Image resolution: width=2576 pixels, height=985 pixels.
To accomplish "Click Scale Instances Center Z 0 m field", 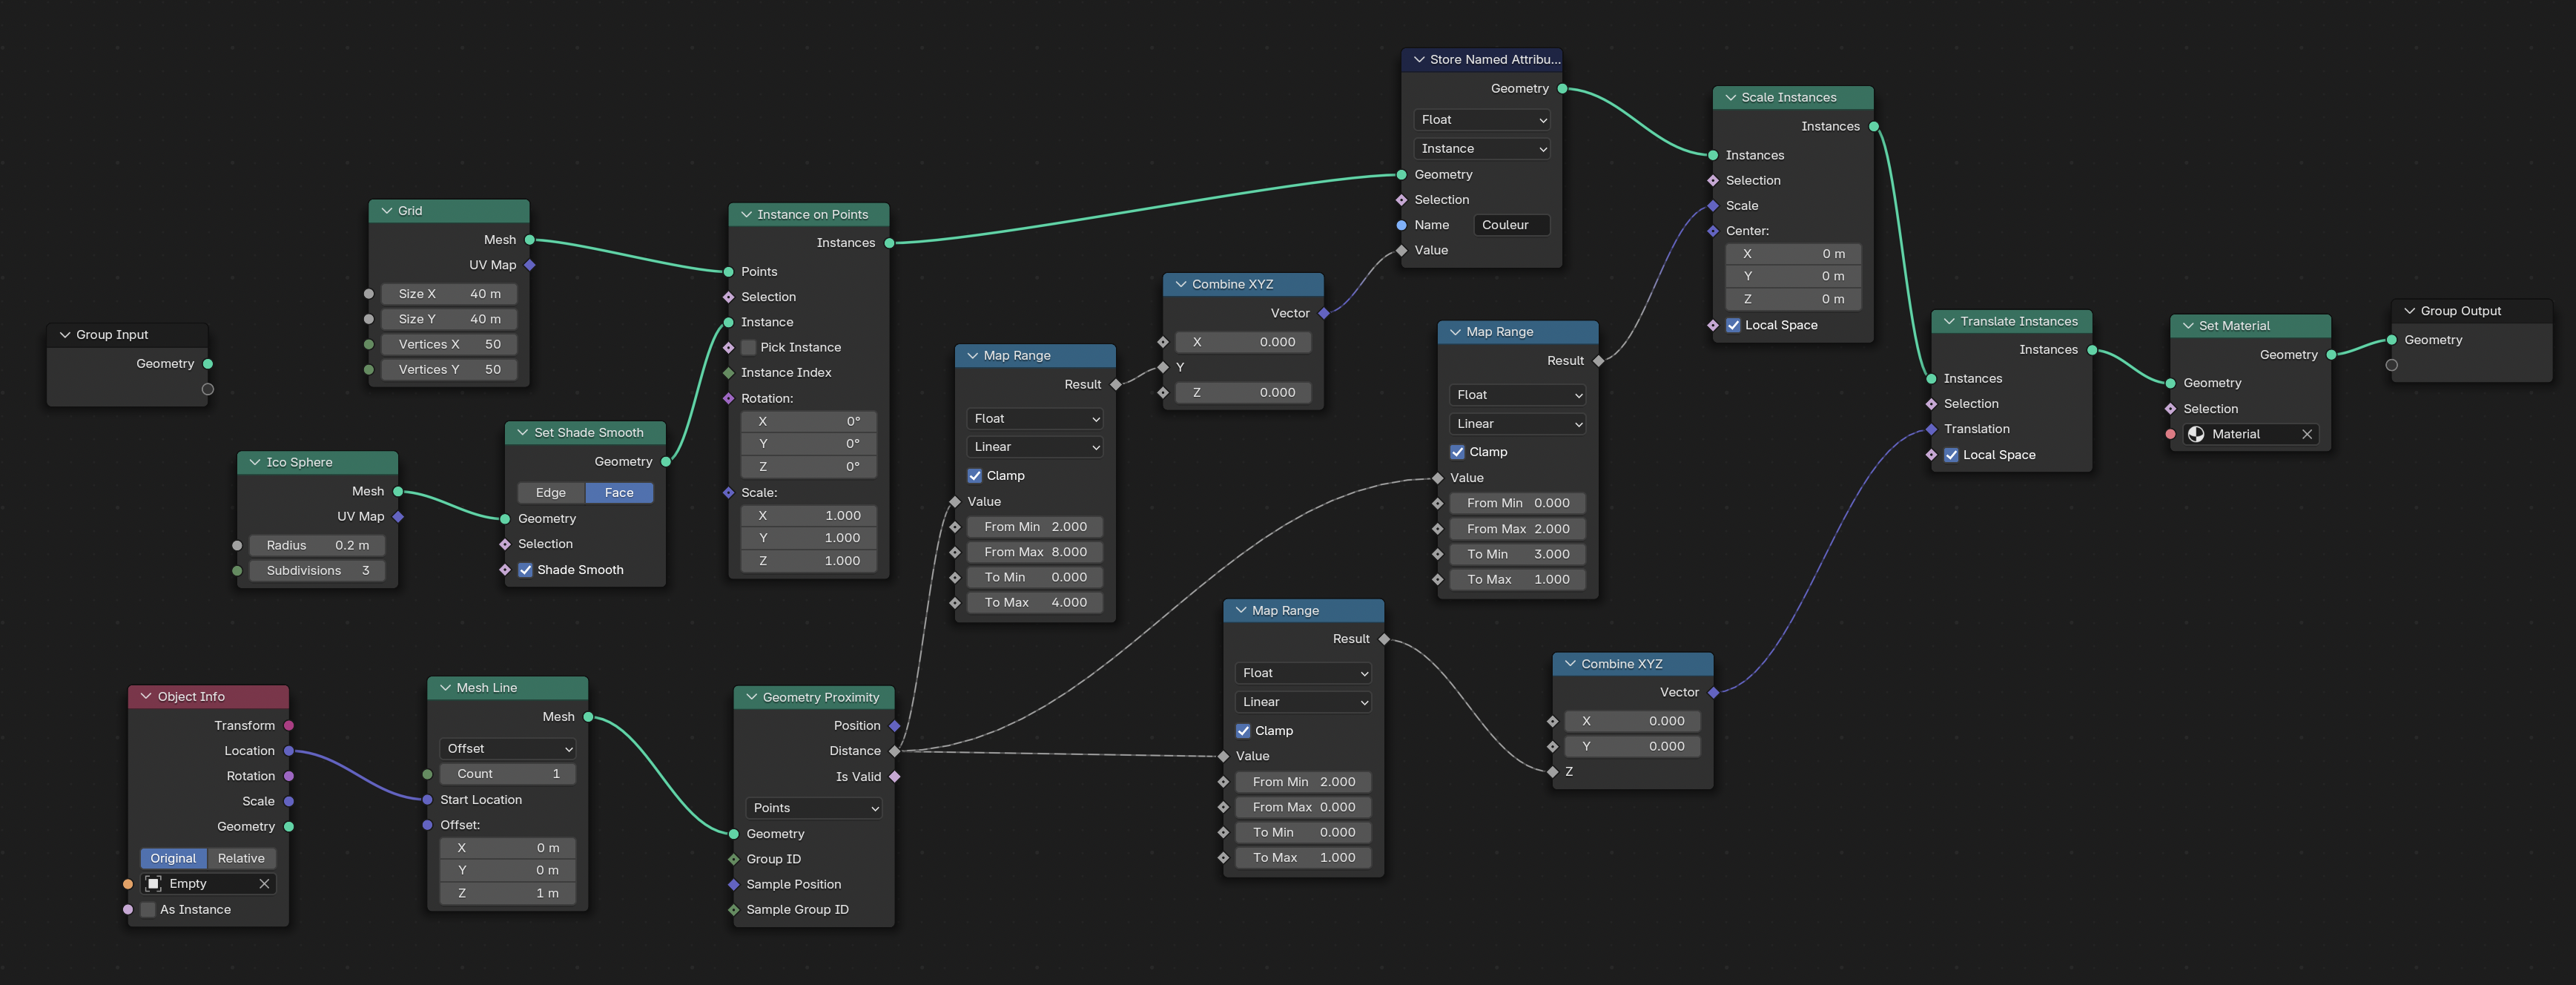I will click(1793, 299).
